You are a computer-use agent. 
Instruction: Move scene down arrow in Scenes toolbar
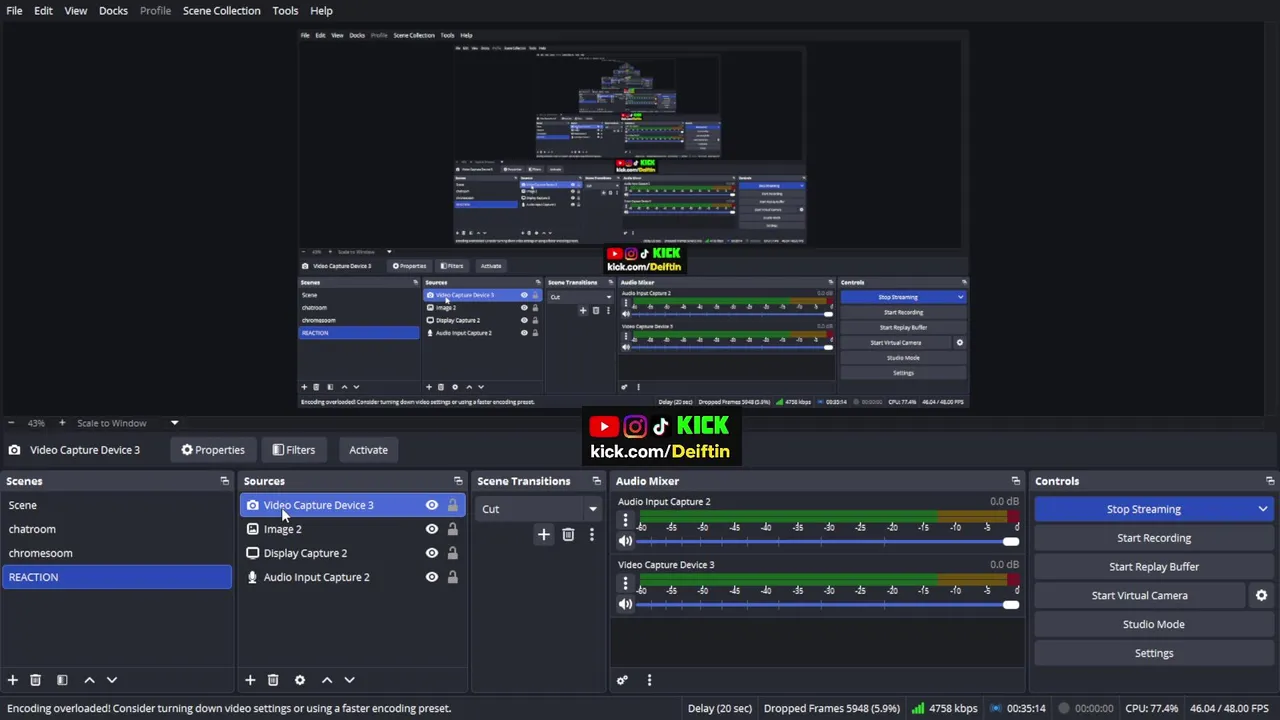click(112, 680)
